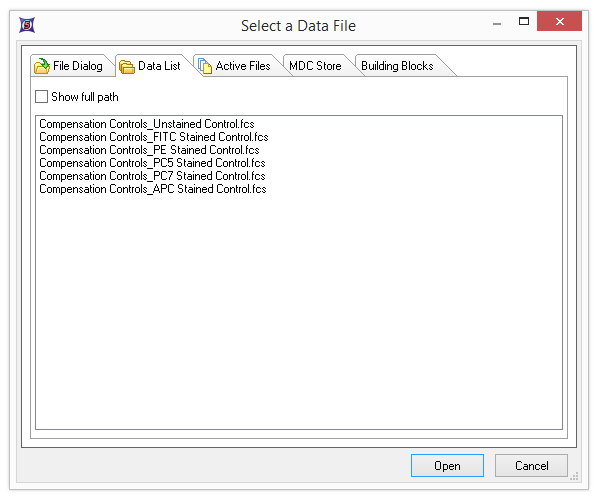Click the Active Files tab documents icon
601x503 pixels.
tap(204, 67)
